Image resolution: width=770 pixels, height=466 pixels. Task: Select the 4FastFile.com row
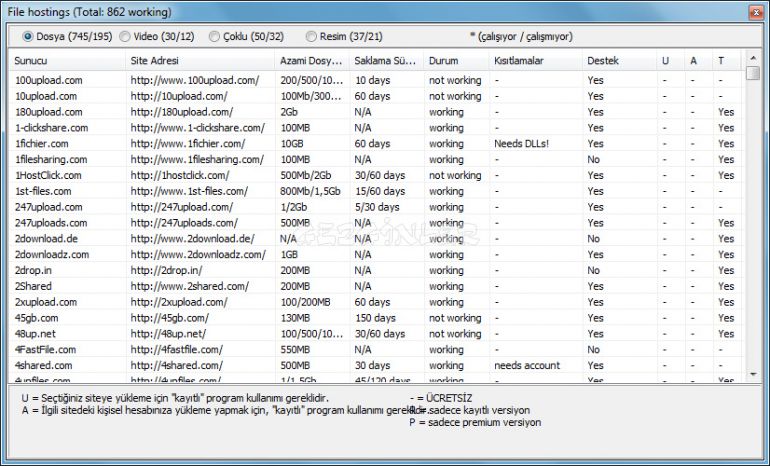pos(376,349)
